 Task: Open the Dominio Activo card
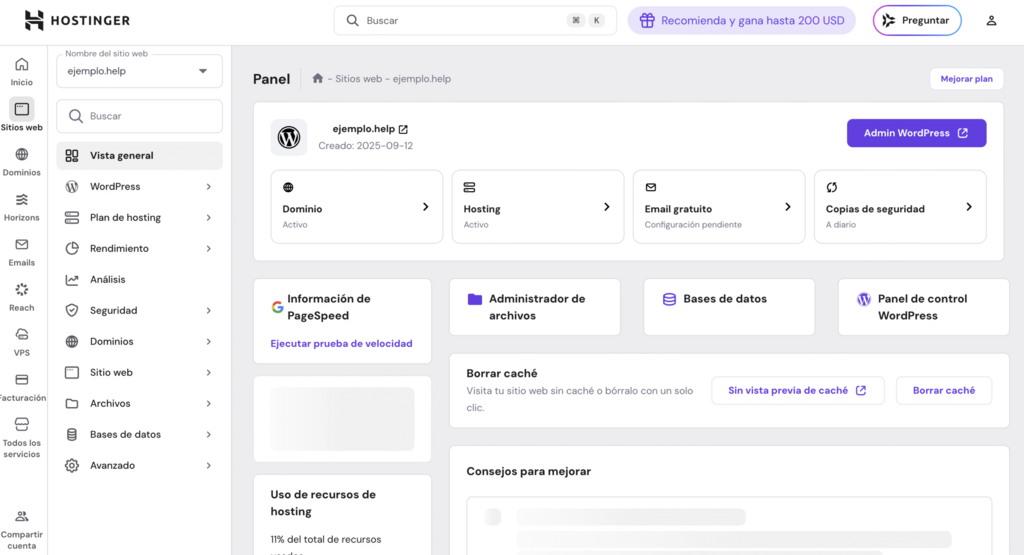(x=357, y=207)
